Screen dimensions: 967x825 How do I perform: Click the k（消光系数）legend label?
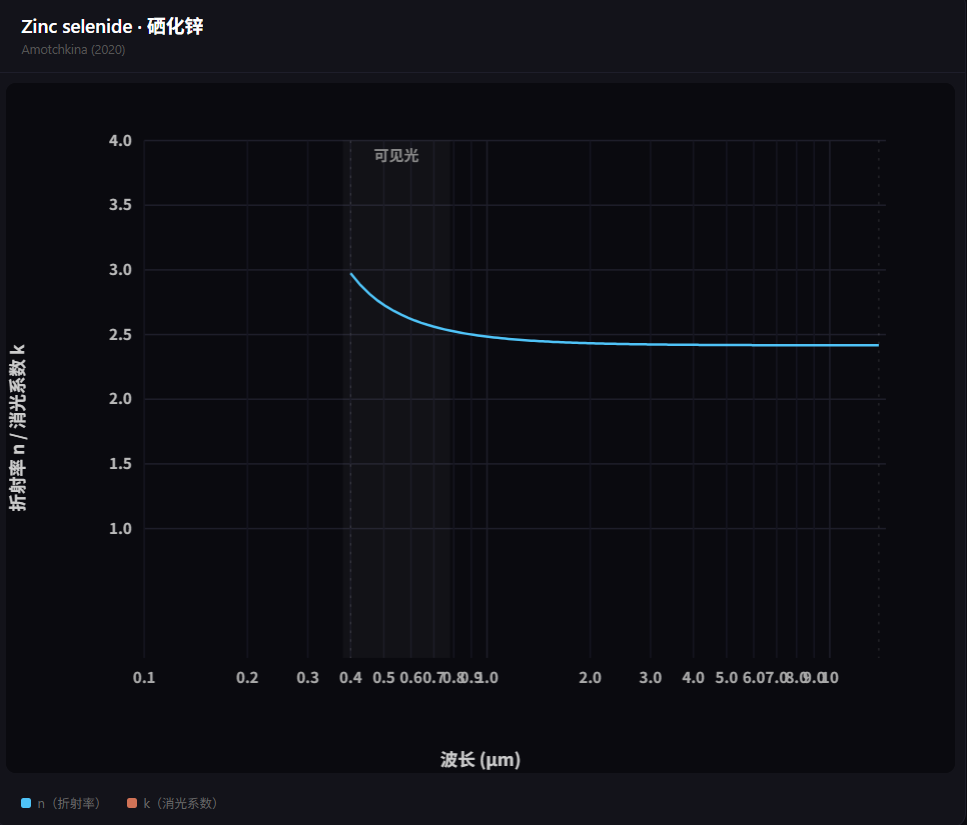[x=180, y=803]
